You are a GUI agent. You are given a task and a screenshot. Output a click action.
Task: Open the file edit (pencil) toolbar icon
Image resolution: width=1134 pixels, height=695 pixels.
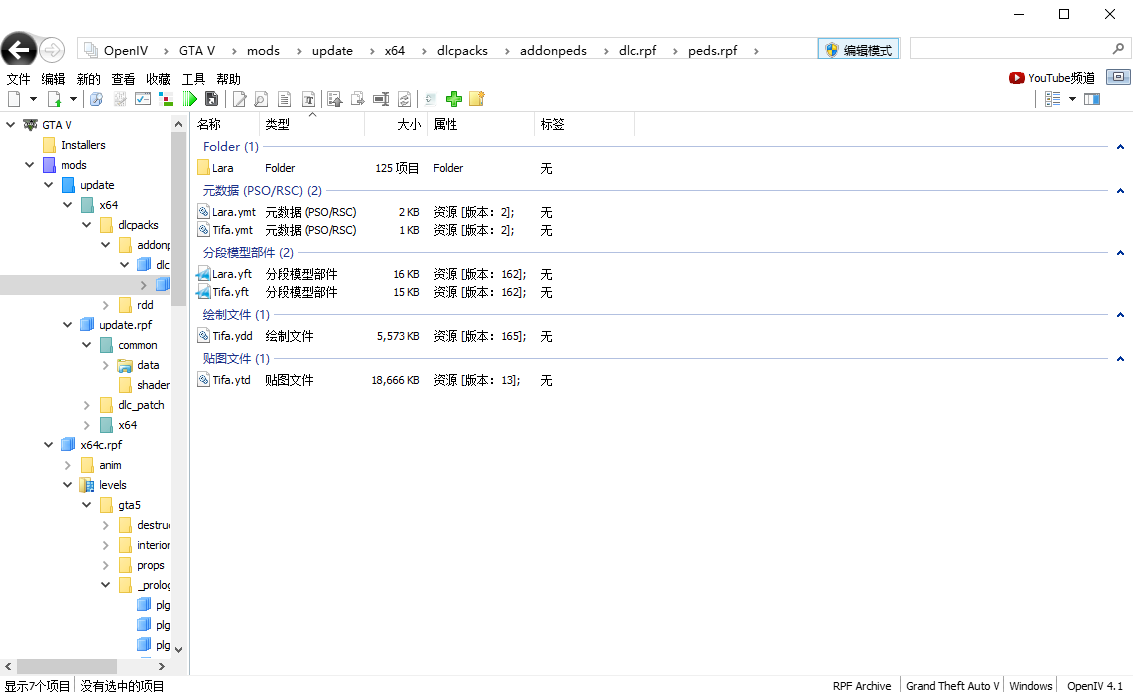click(239, 98)
